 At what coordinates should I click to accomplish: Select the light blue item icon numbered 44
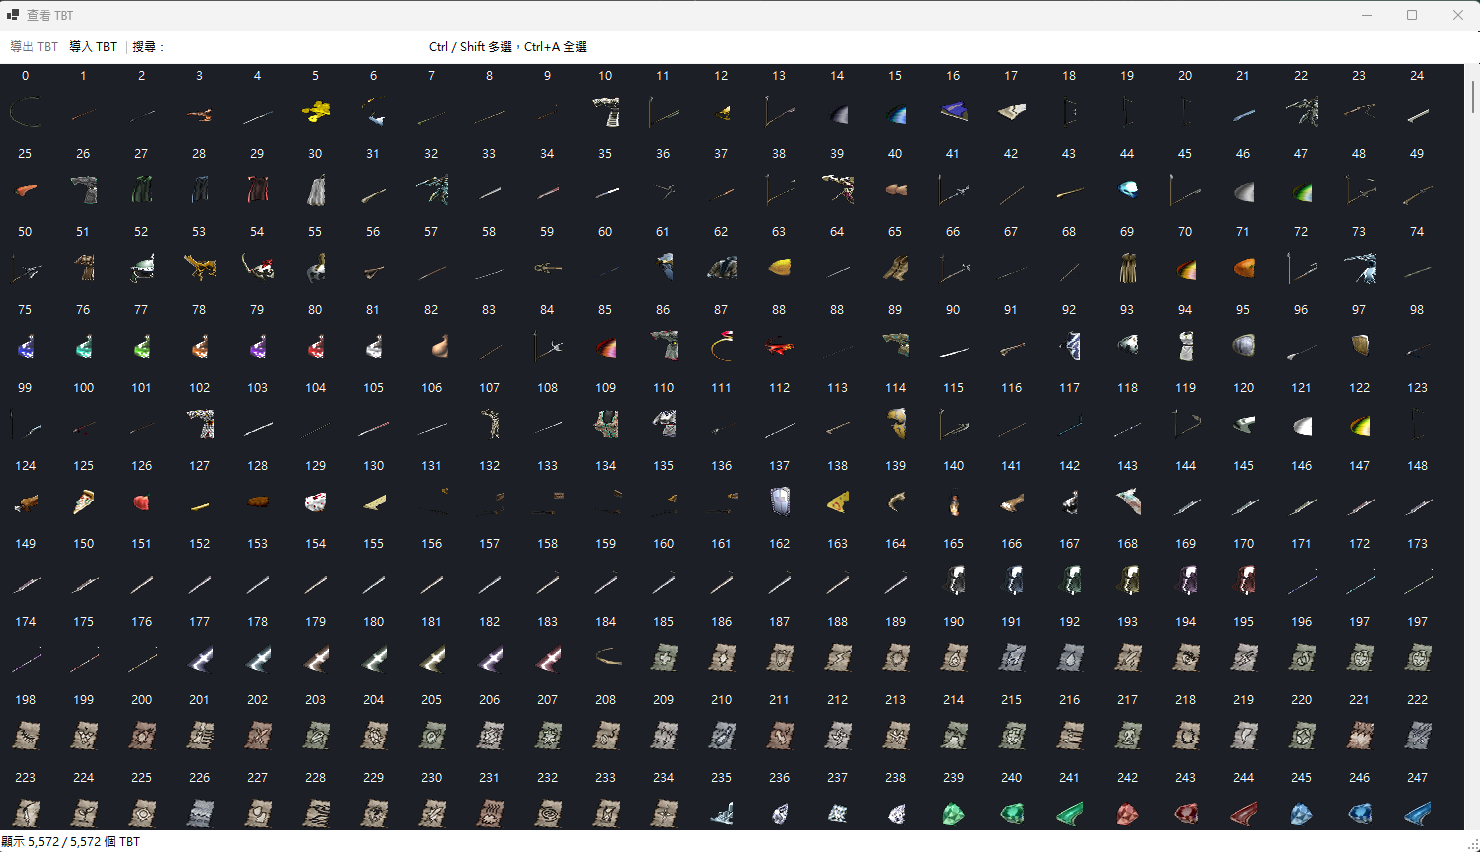(1128, 190)
